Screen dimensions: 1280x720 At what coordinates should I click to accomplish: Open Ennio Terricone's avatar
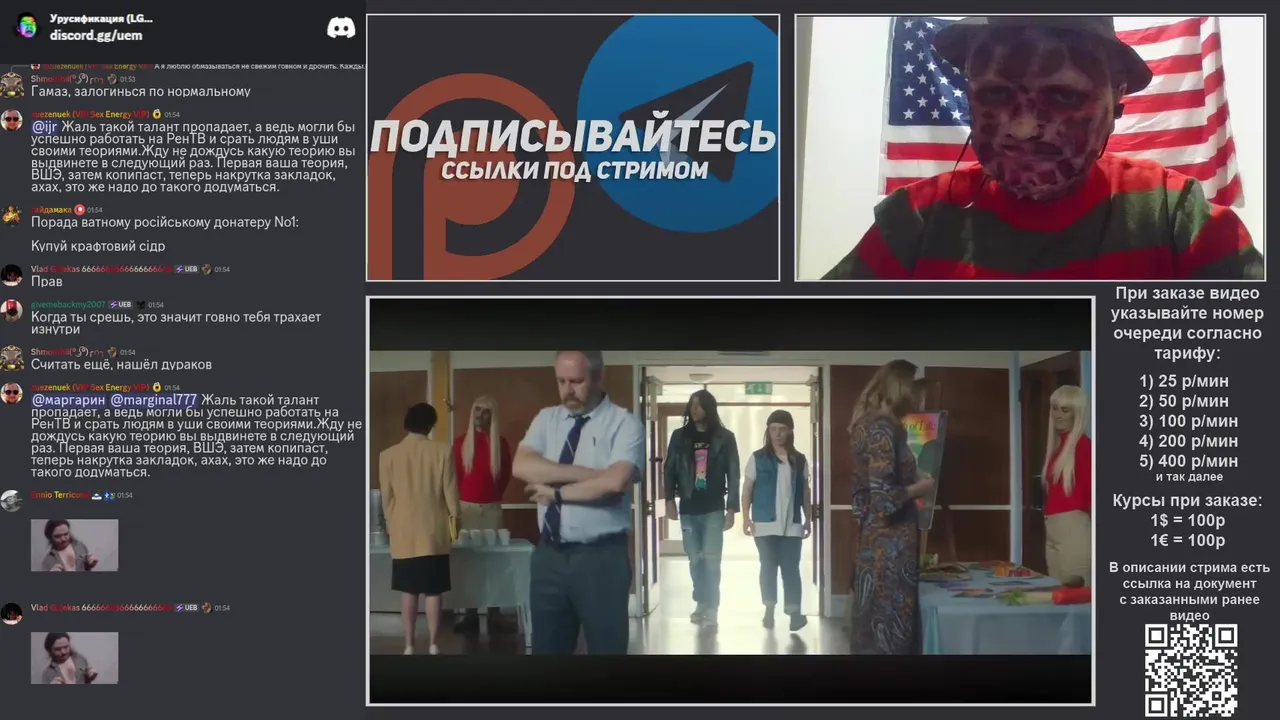tap(12, 500)
